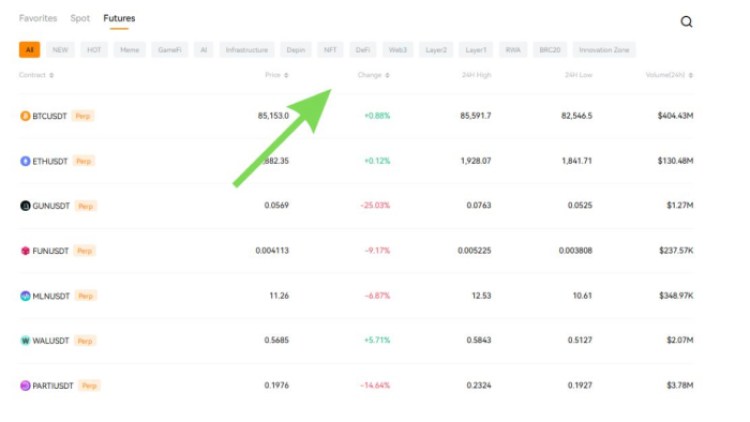The image size is (750, 422).
Task: Click the ETHUSDT Ethereum coin icon
Action: pyautogui.click(x=25, y=161)
